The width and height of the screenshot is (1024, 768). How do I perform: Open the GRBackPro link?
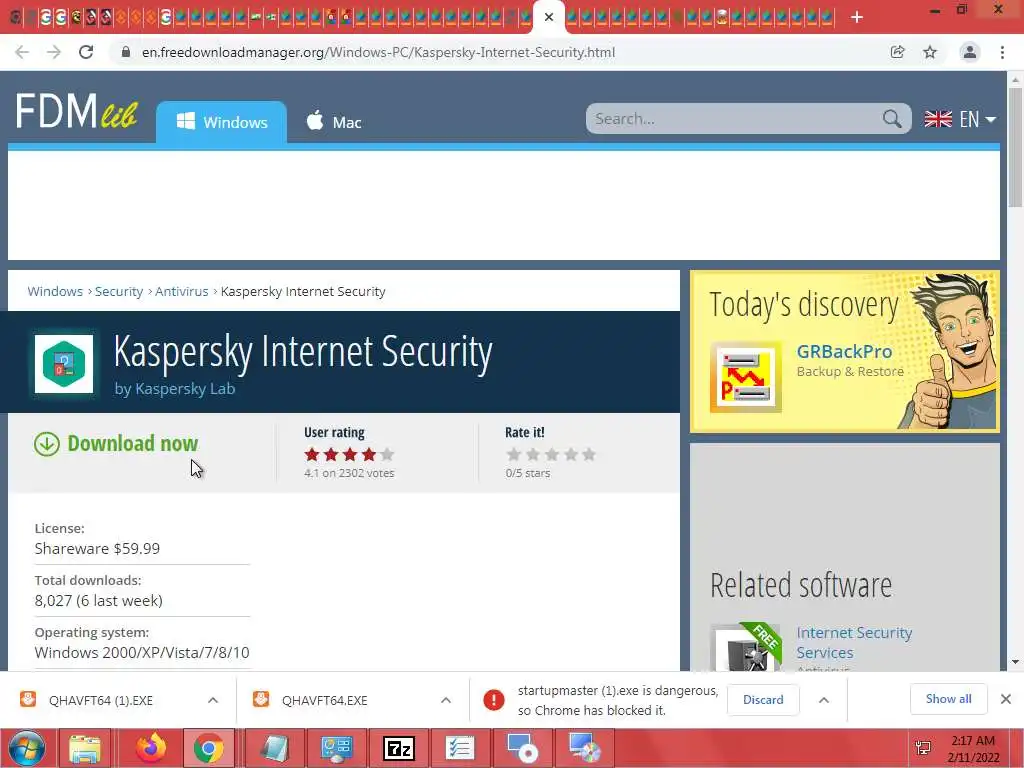click(x=844, y=351)
